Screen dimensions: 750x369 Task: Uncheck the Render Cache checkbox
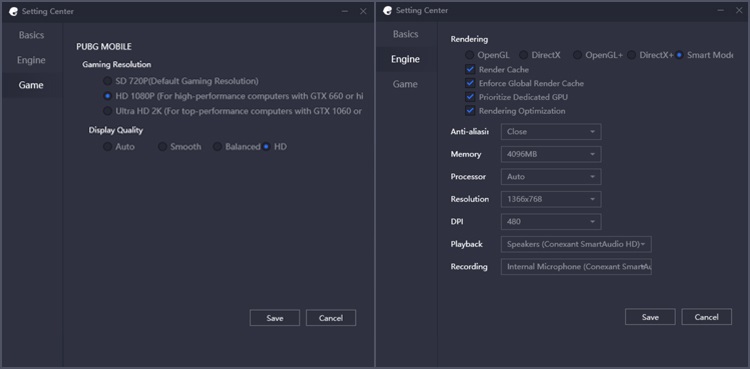(470, 69)
